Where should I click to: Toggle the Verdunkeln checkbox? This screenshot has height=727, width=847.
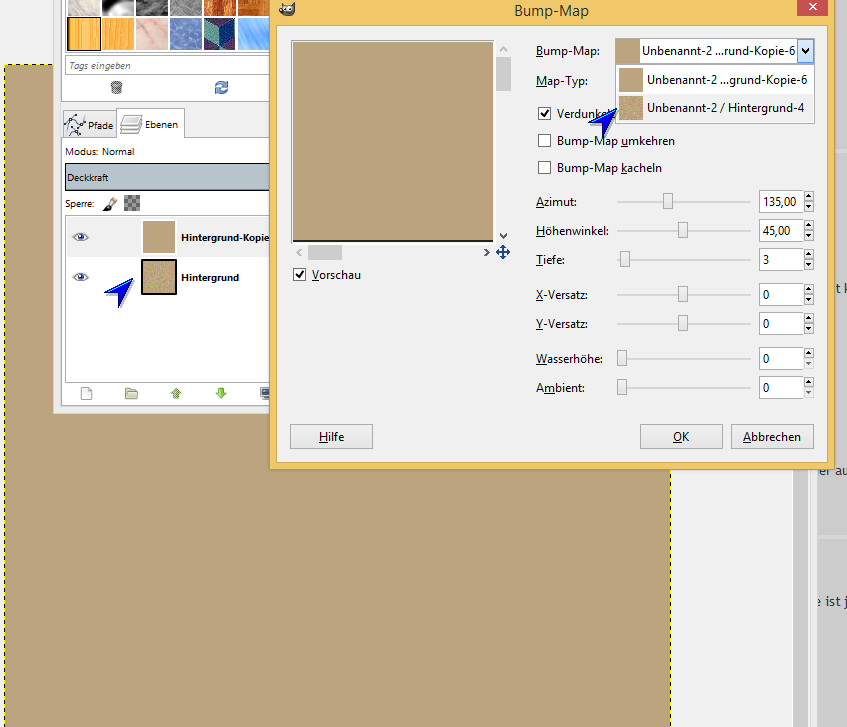point(544,113)
